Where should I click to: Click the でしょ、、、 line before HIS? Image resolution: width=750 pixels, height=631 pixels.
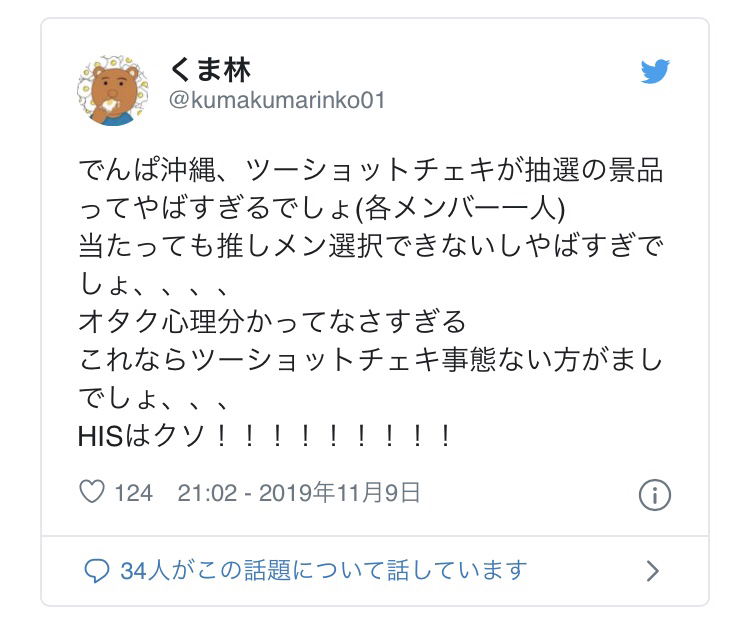(x=154, y=398)
